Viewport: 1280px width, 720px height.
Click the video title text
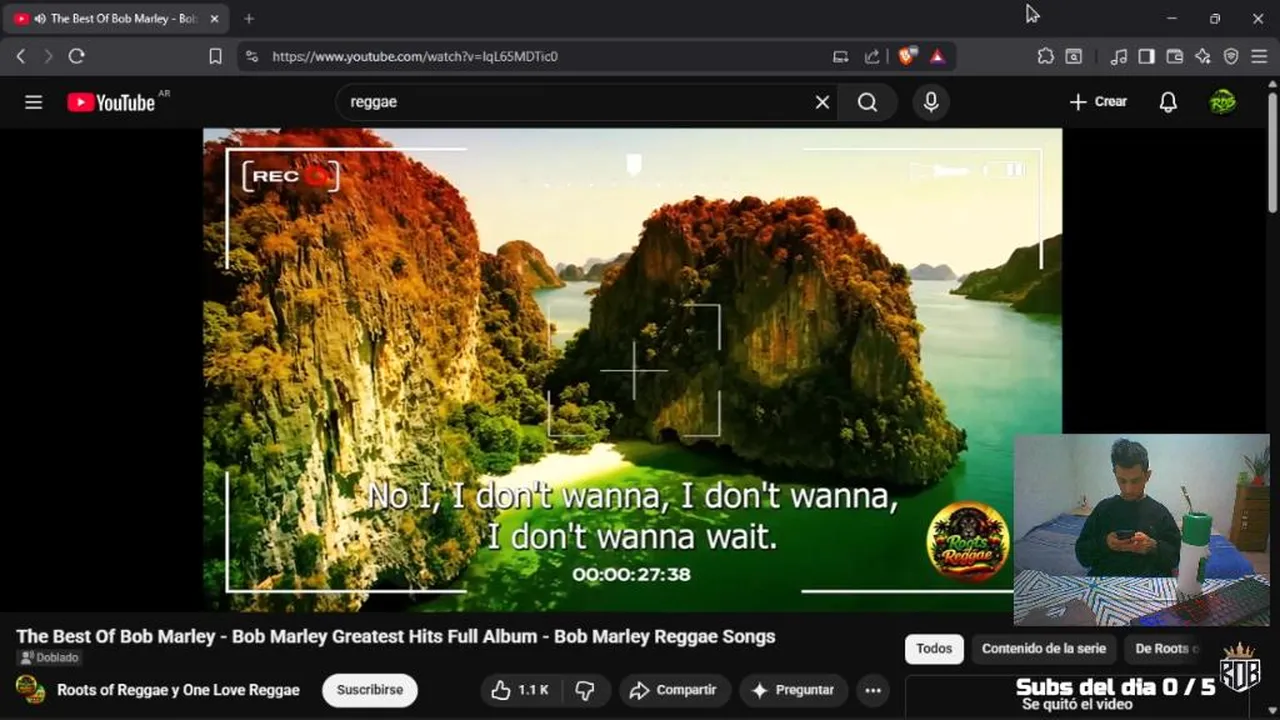click(x=396, y=636)
